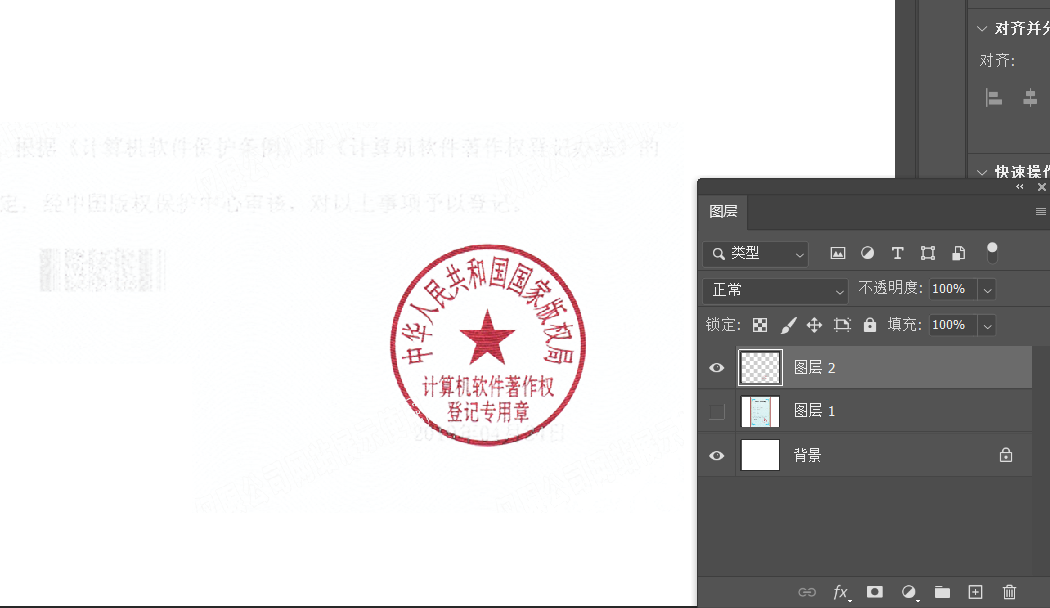Image resolution: width=1050 pixels, height=608 pixels.
Task: Create new fill or adjustment layer
Action: click(909, 592)
